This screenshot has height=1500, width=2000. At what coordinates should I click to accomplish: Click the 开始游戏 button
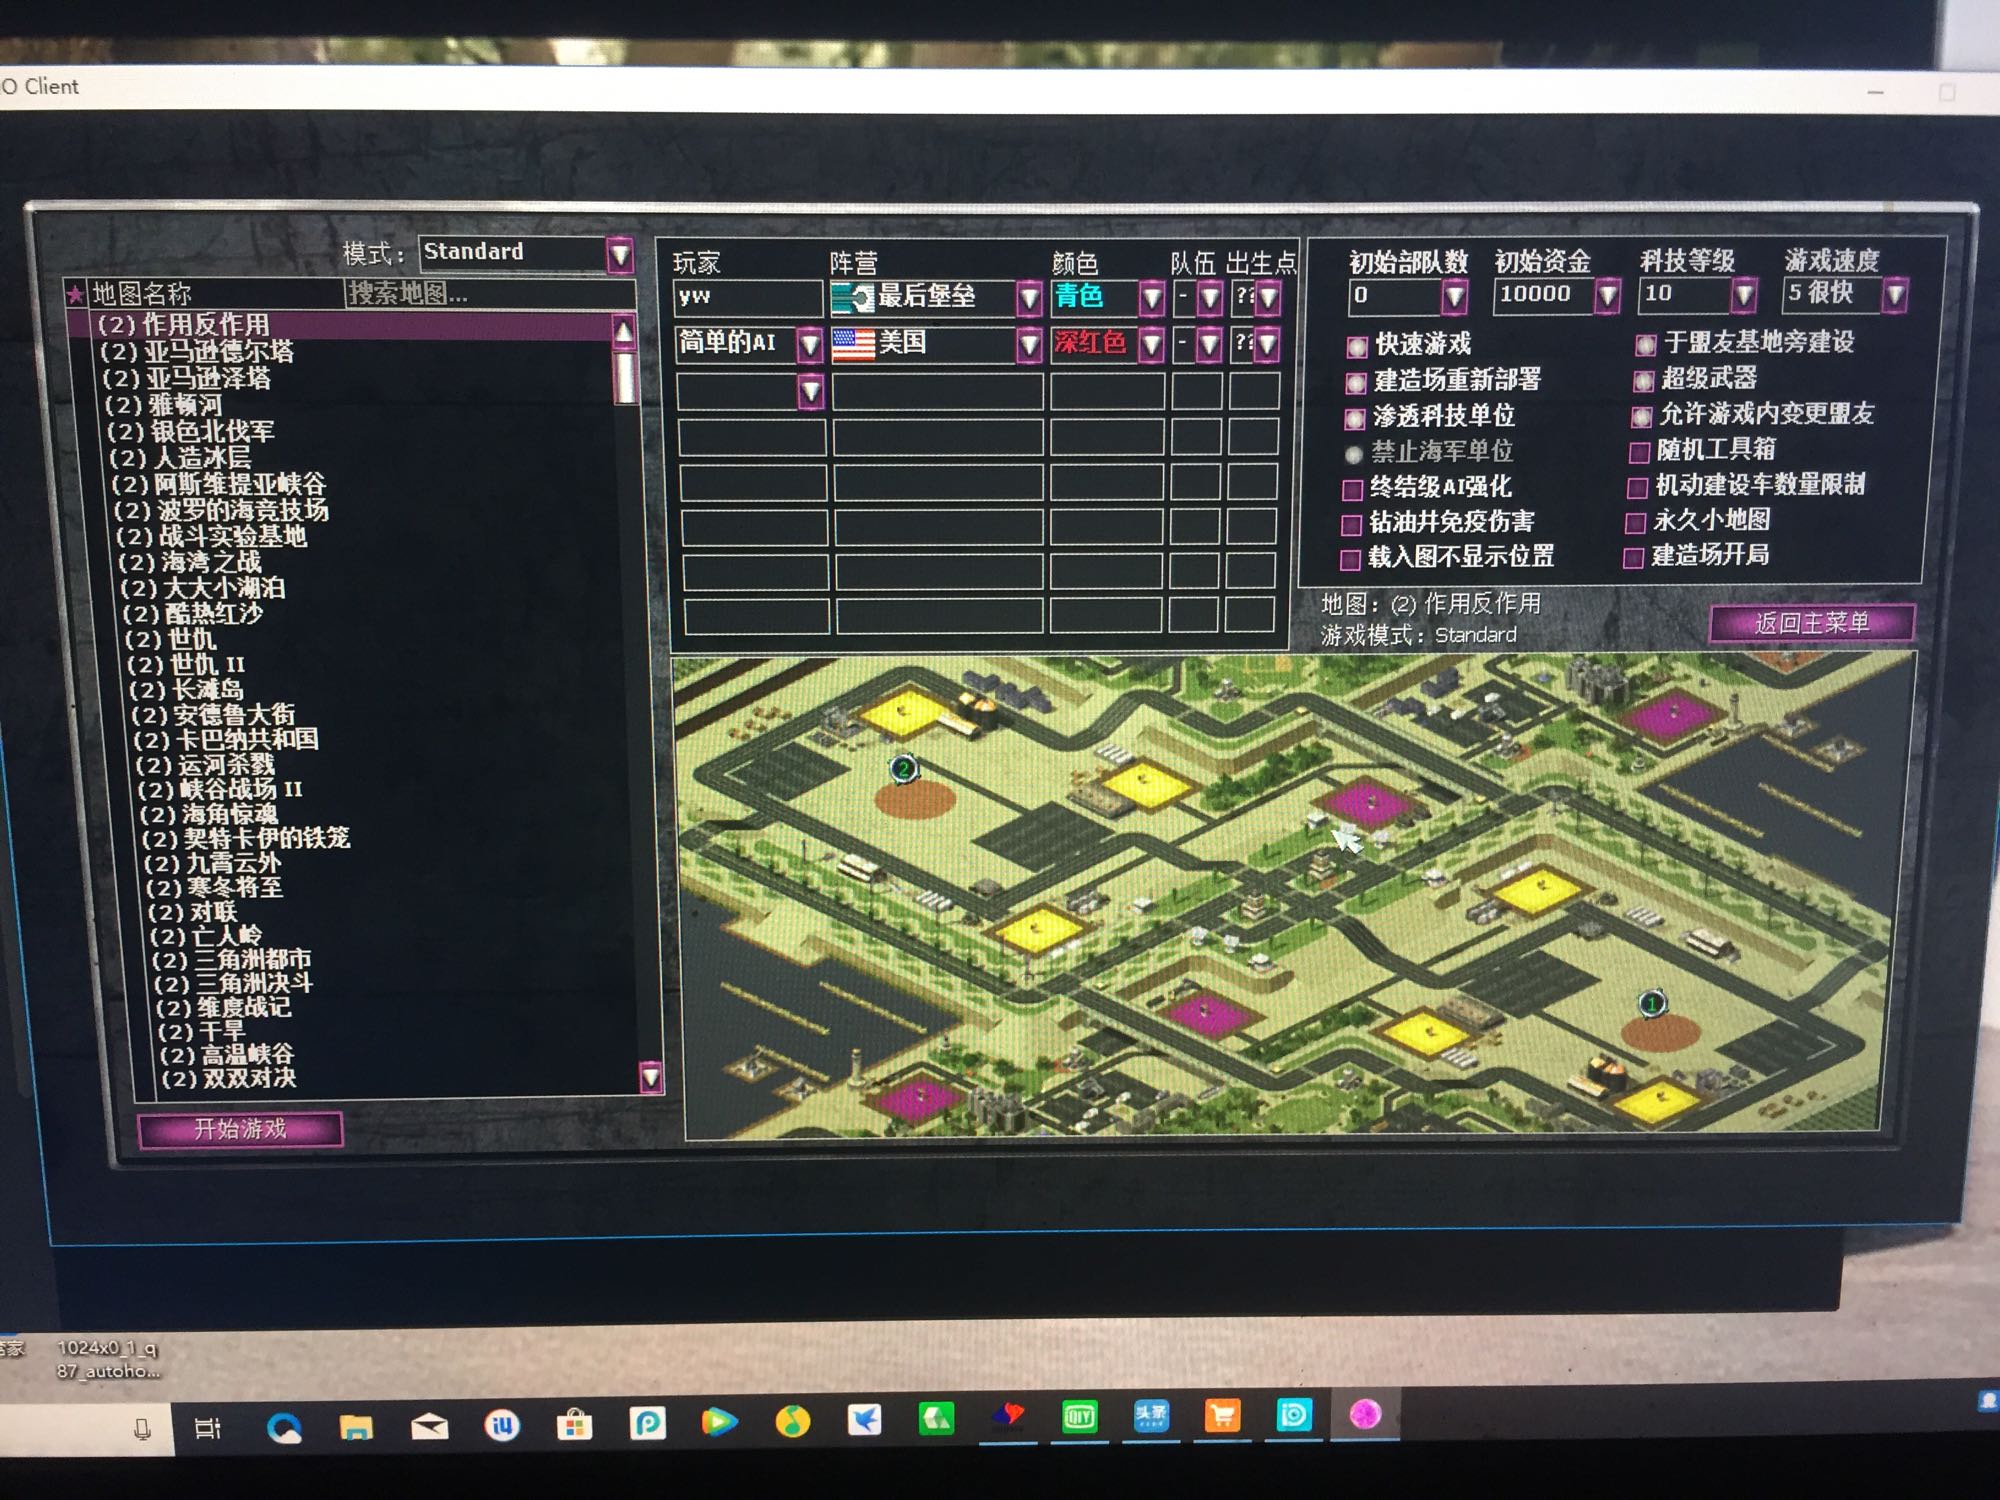point(240,1129)
